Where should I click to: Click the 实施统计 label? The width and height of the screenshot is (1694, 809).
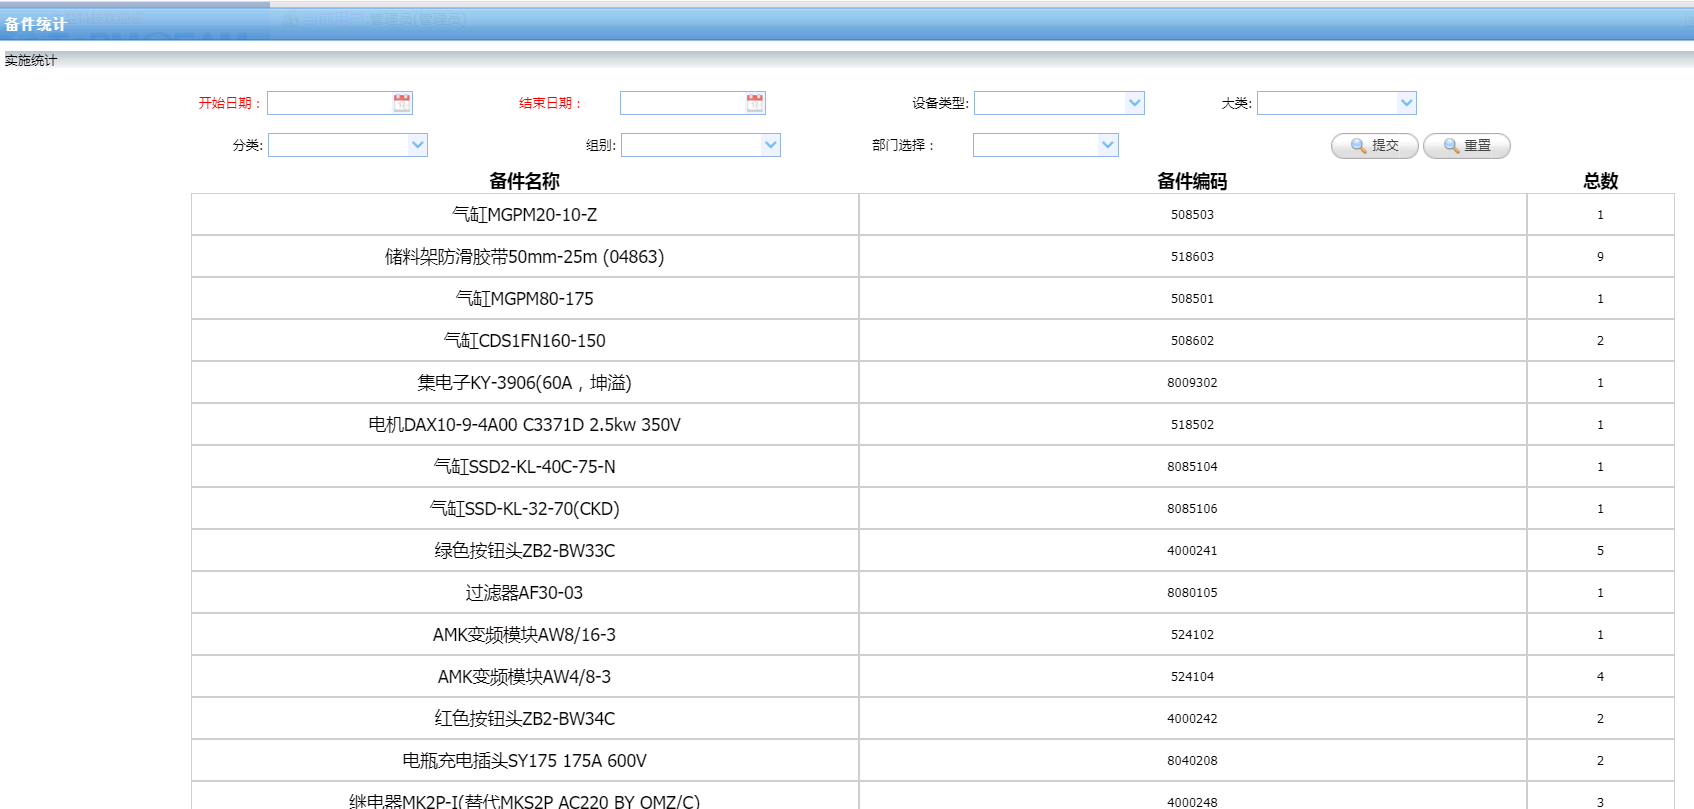point(31,61)
